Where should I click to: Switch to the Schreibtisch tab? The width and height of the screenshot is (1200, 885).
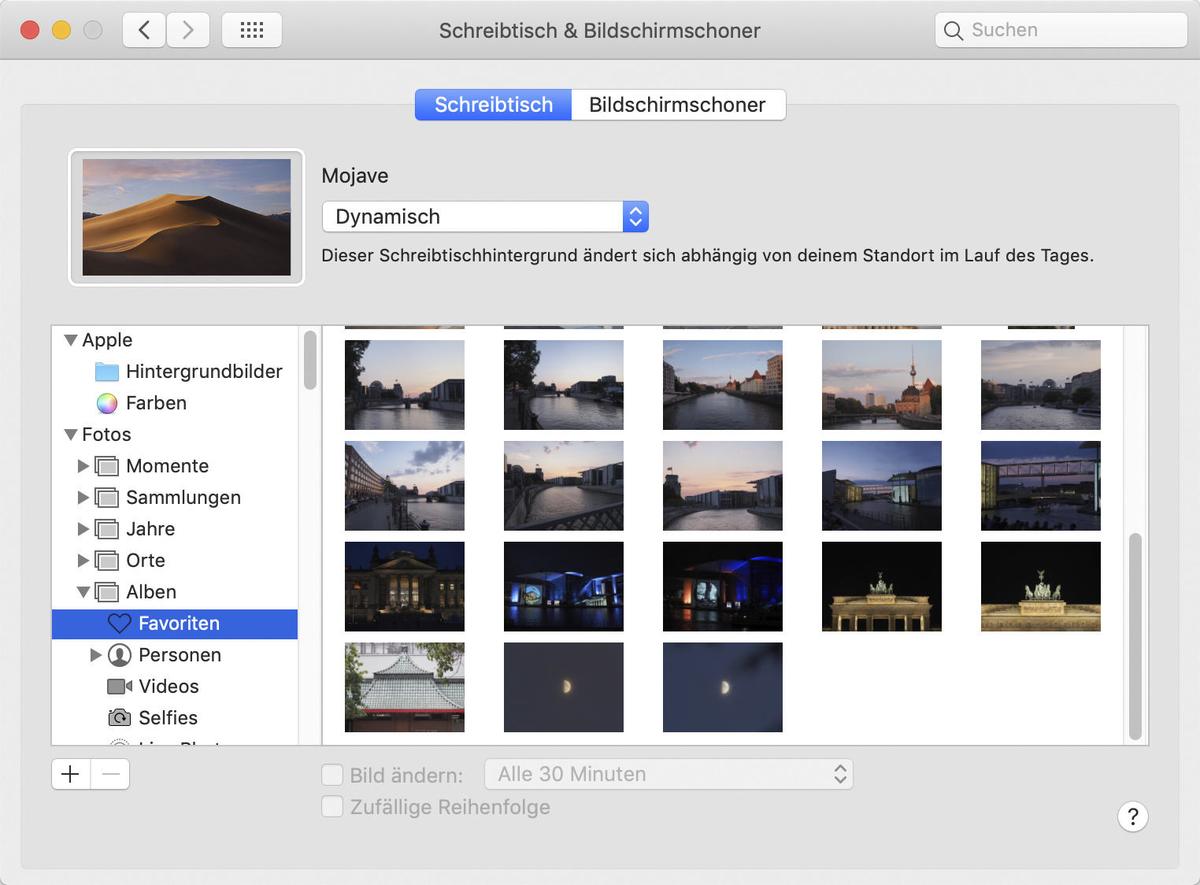(493, 105)
